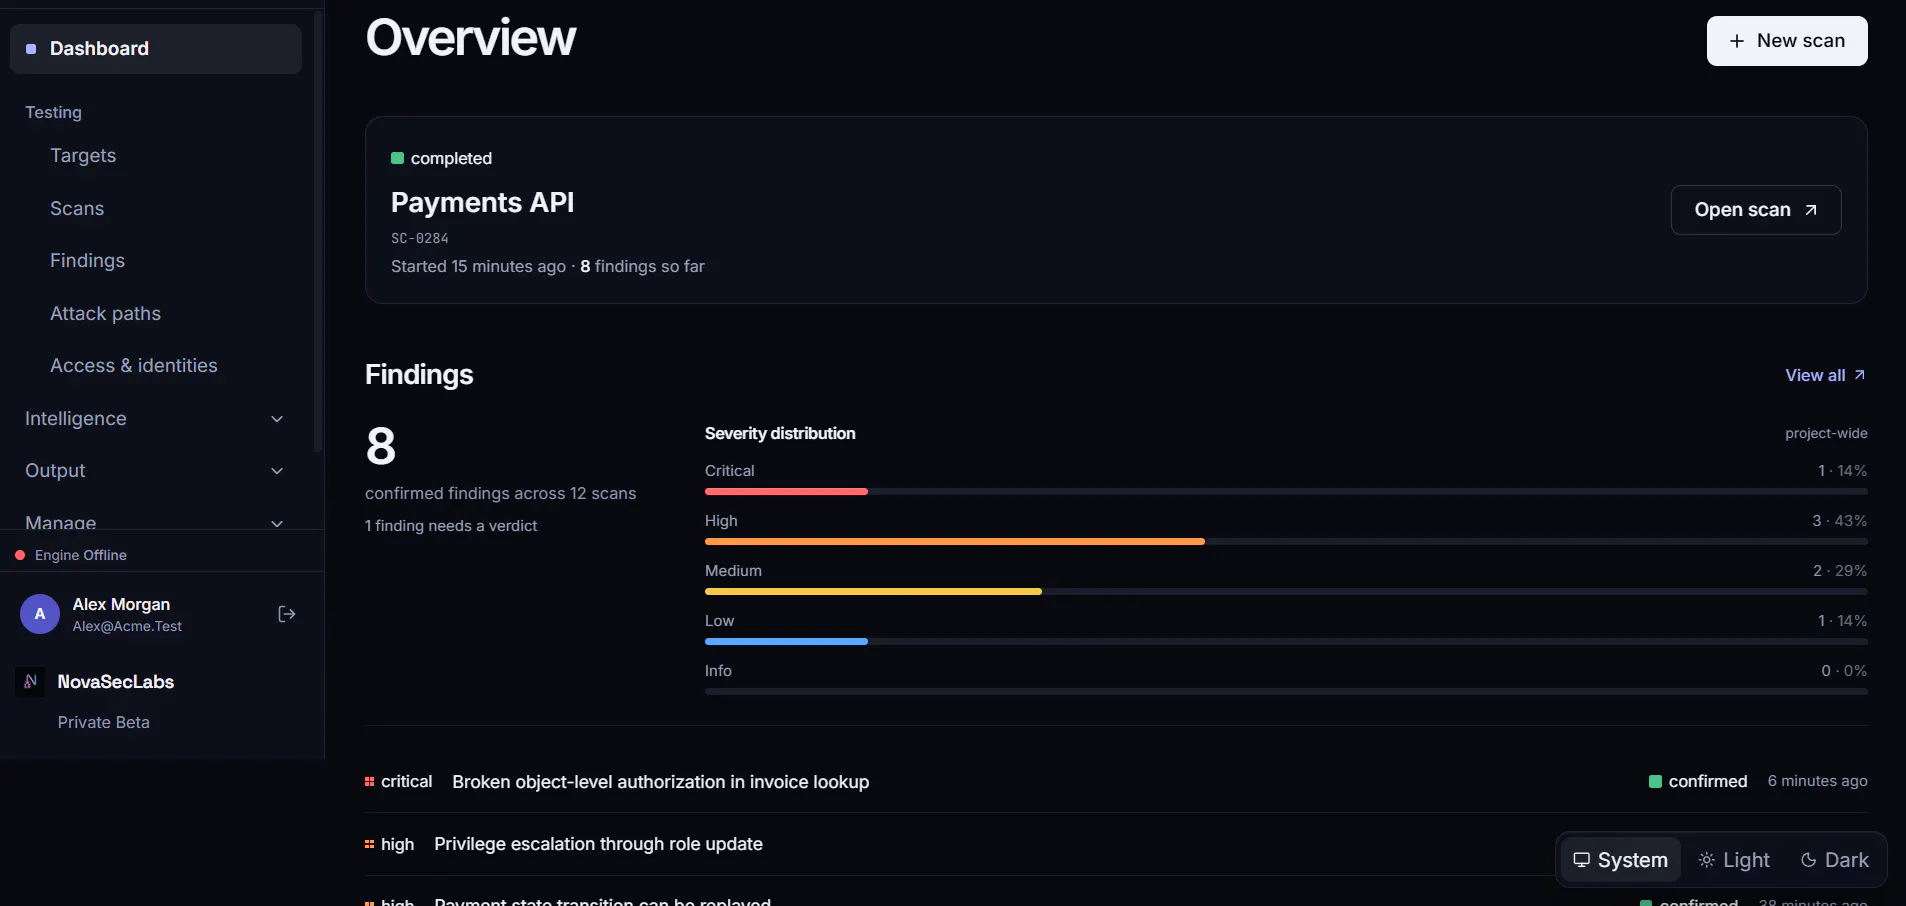The width and height of the screenshot is (1906, 906).
Task: Click the green confirmed status icon on BOLA finding
Action: [1655, 781]
